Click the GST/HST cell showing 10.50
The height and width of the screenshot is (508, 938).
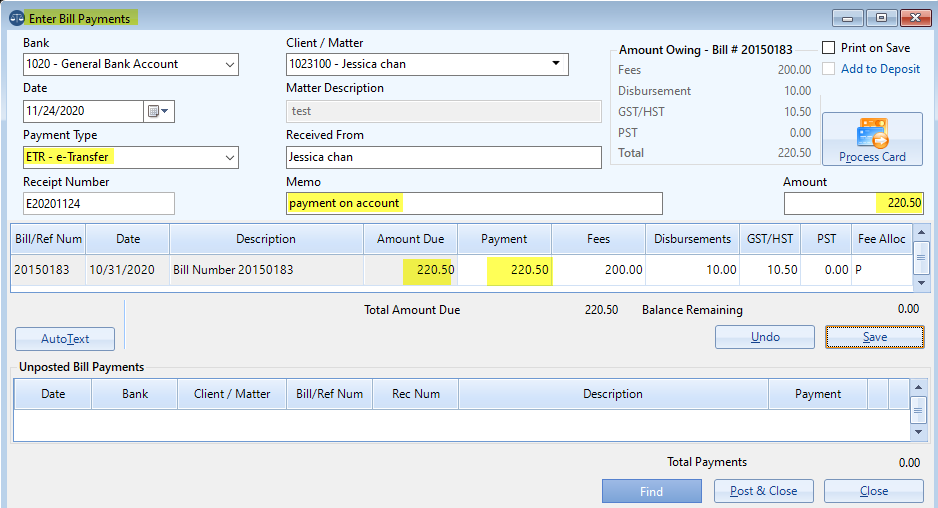point(770,270)
